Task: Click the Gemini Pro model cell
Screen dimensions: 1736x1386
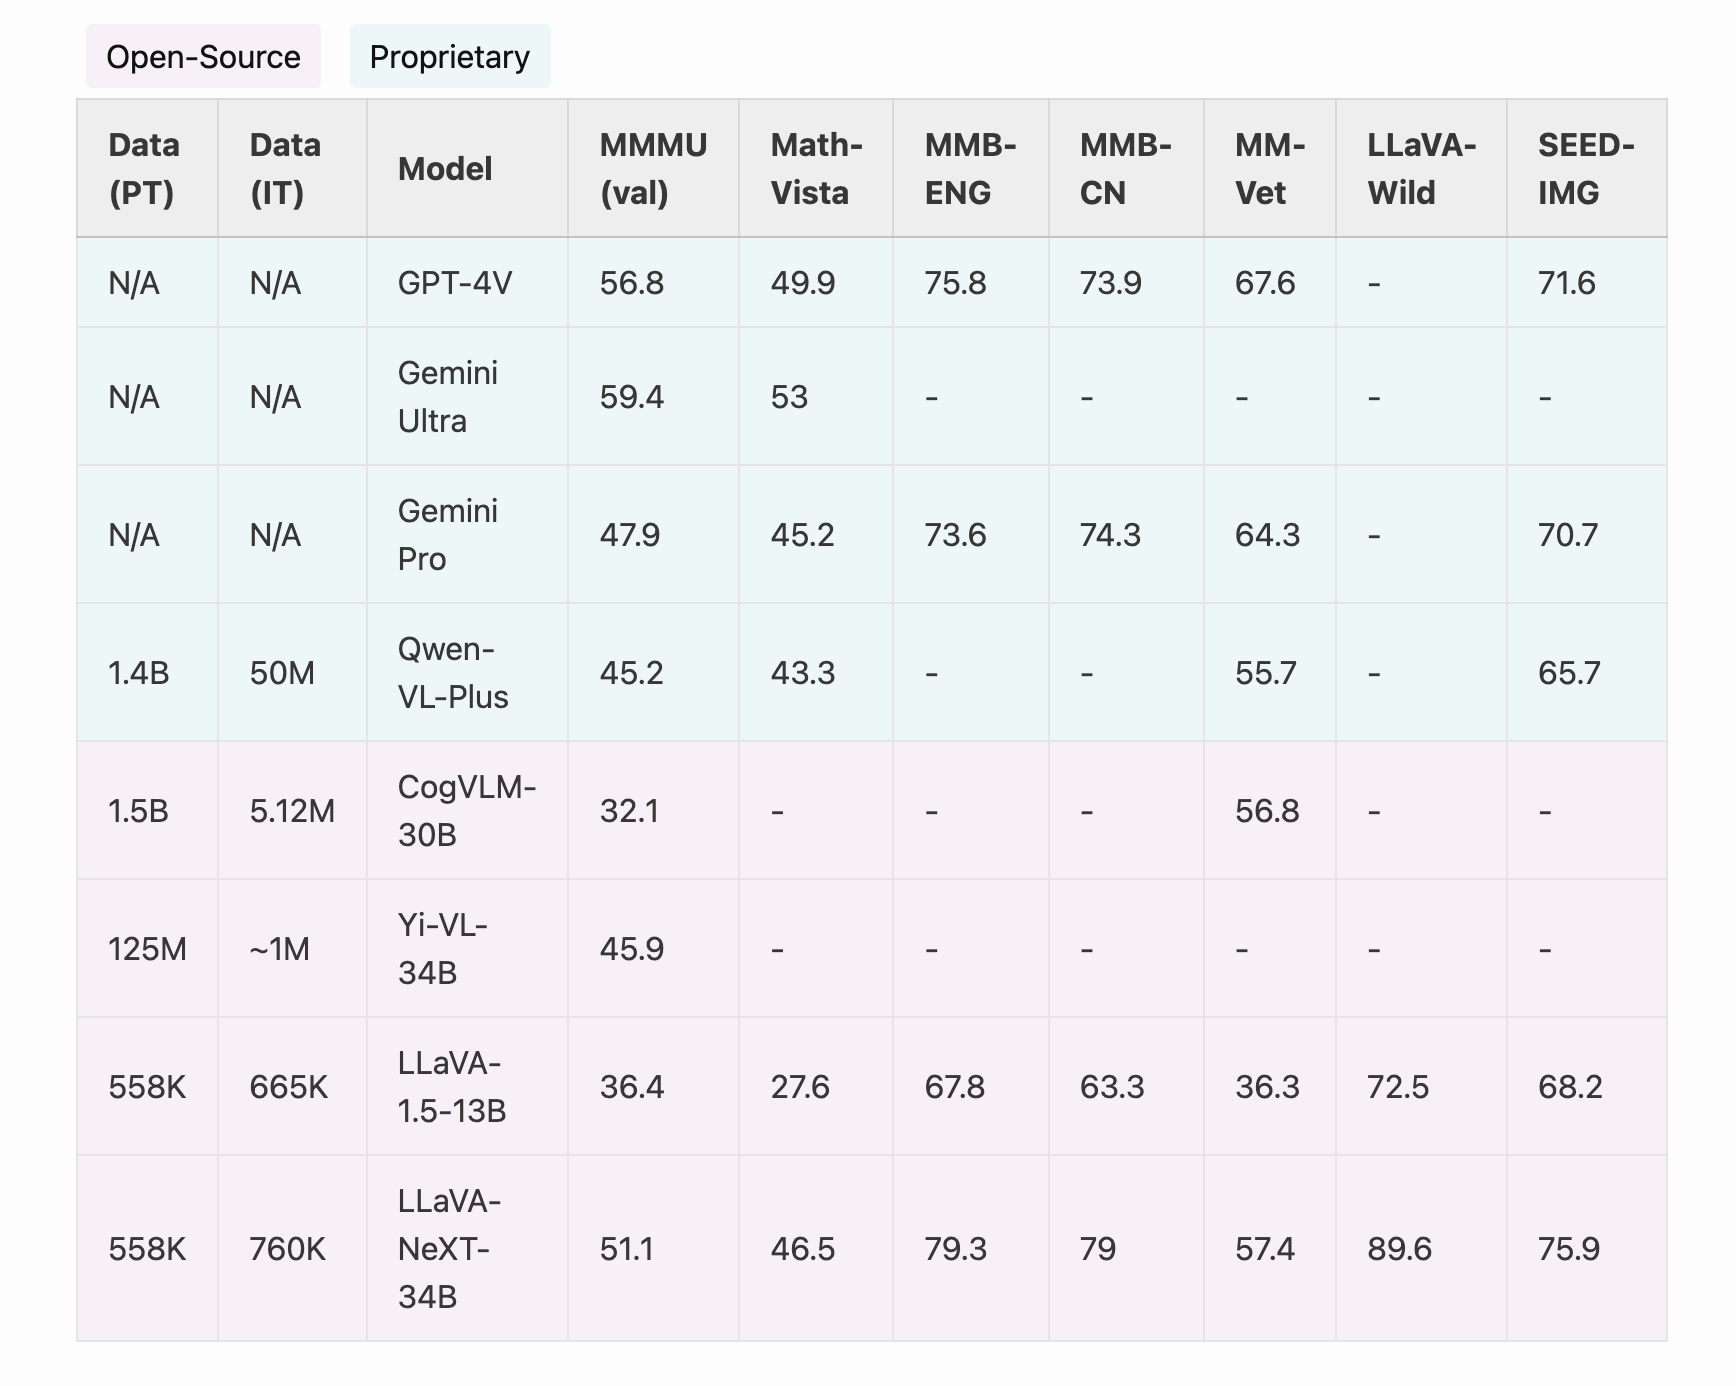Action: point(448,535)
